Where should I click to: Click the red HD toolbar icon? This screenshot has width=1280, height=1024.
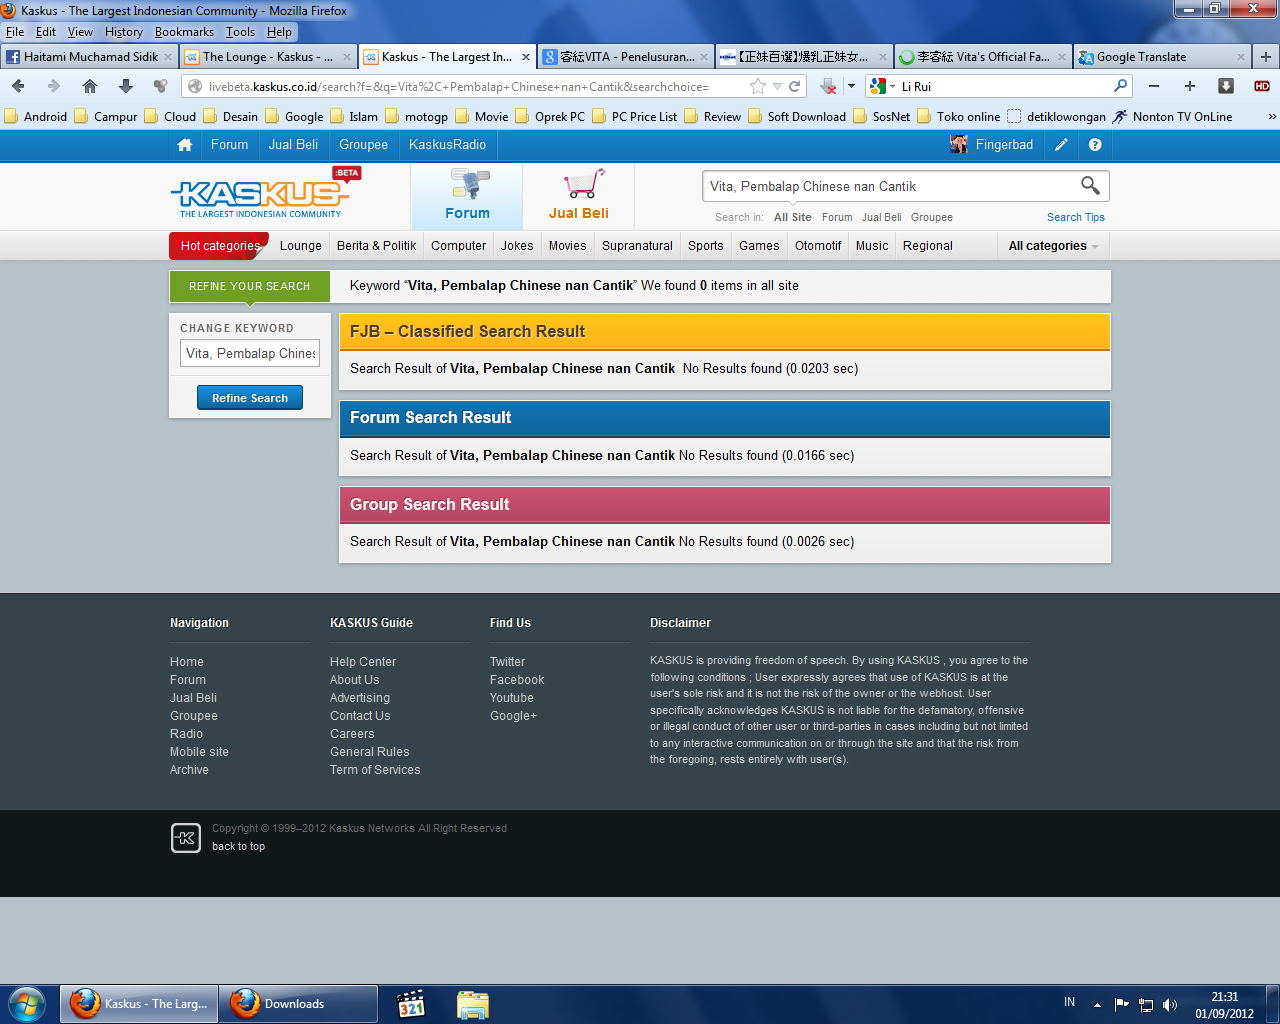[x=1262, y=86]
